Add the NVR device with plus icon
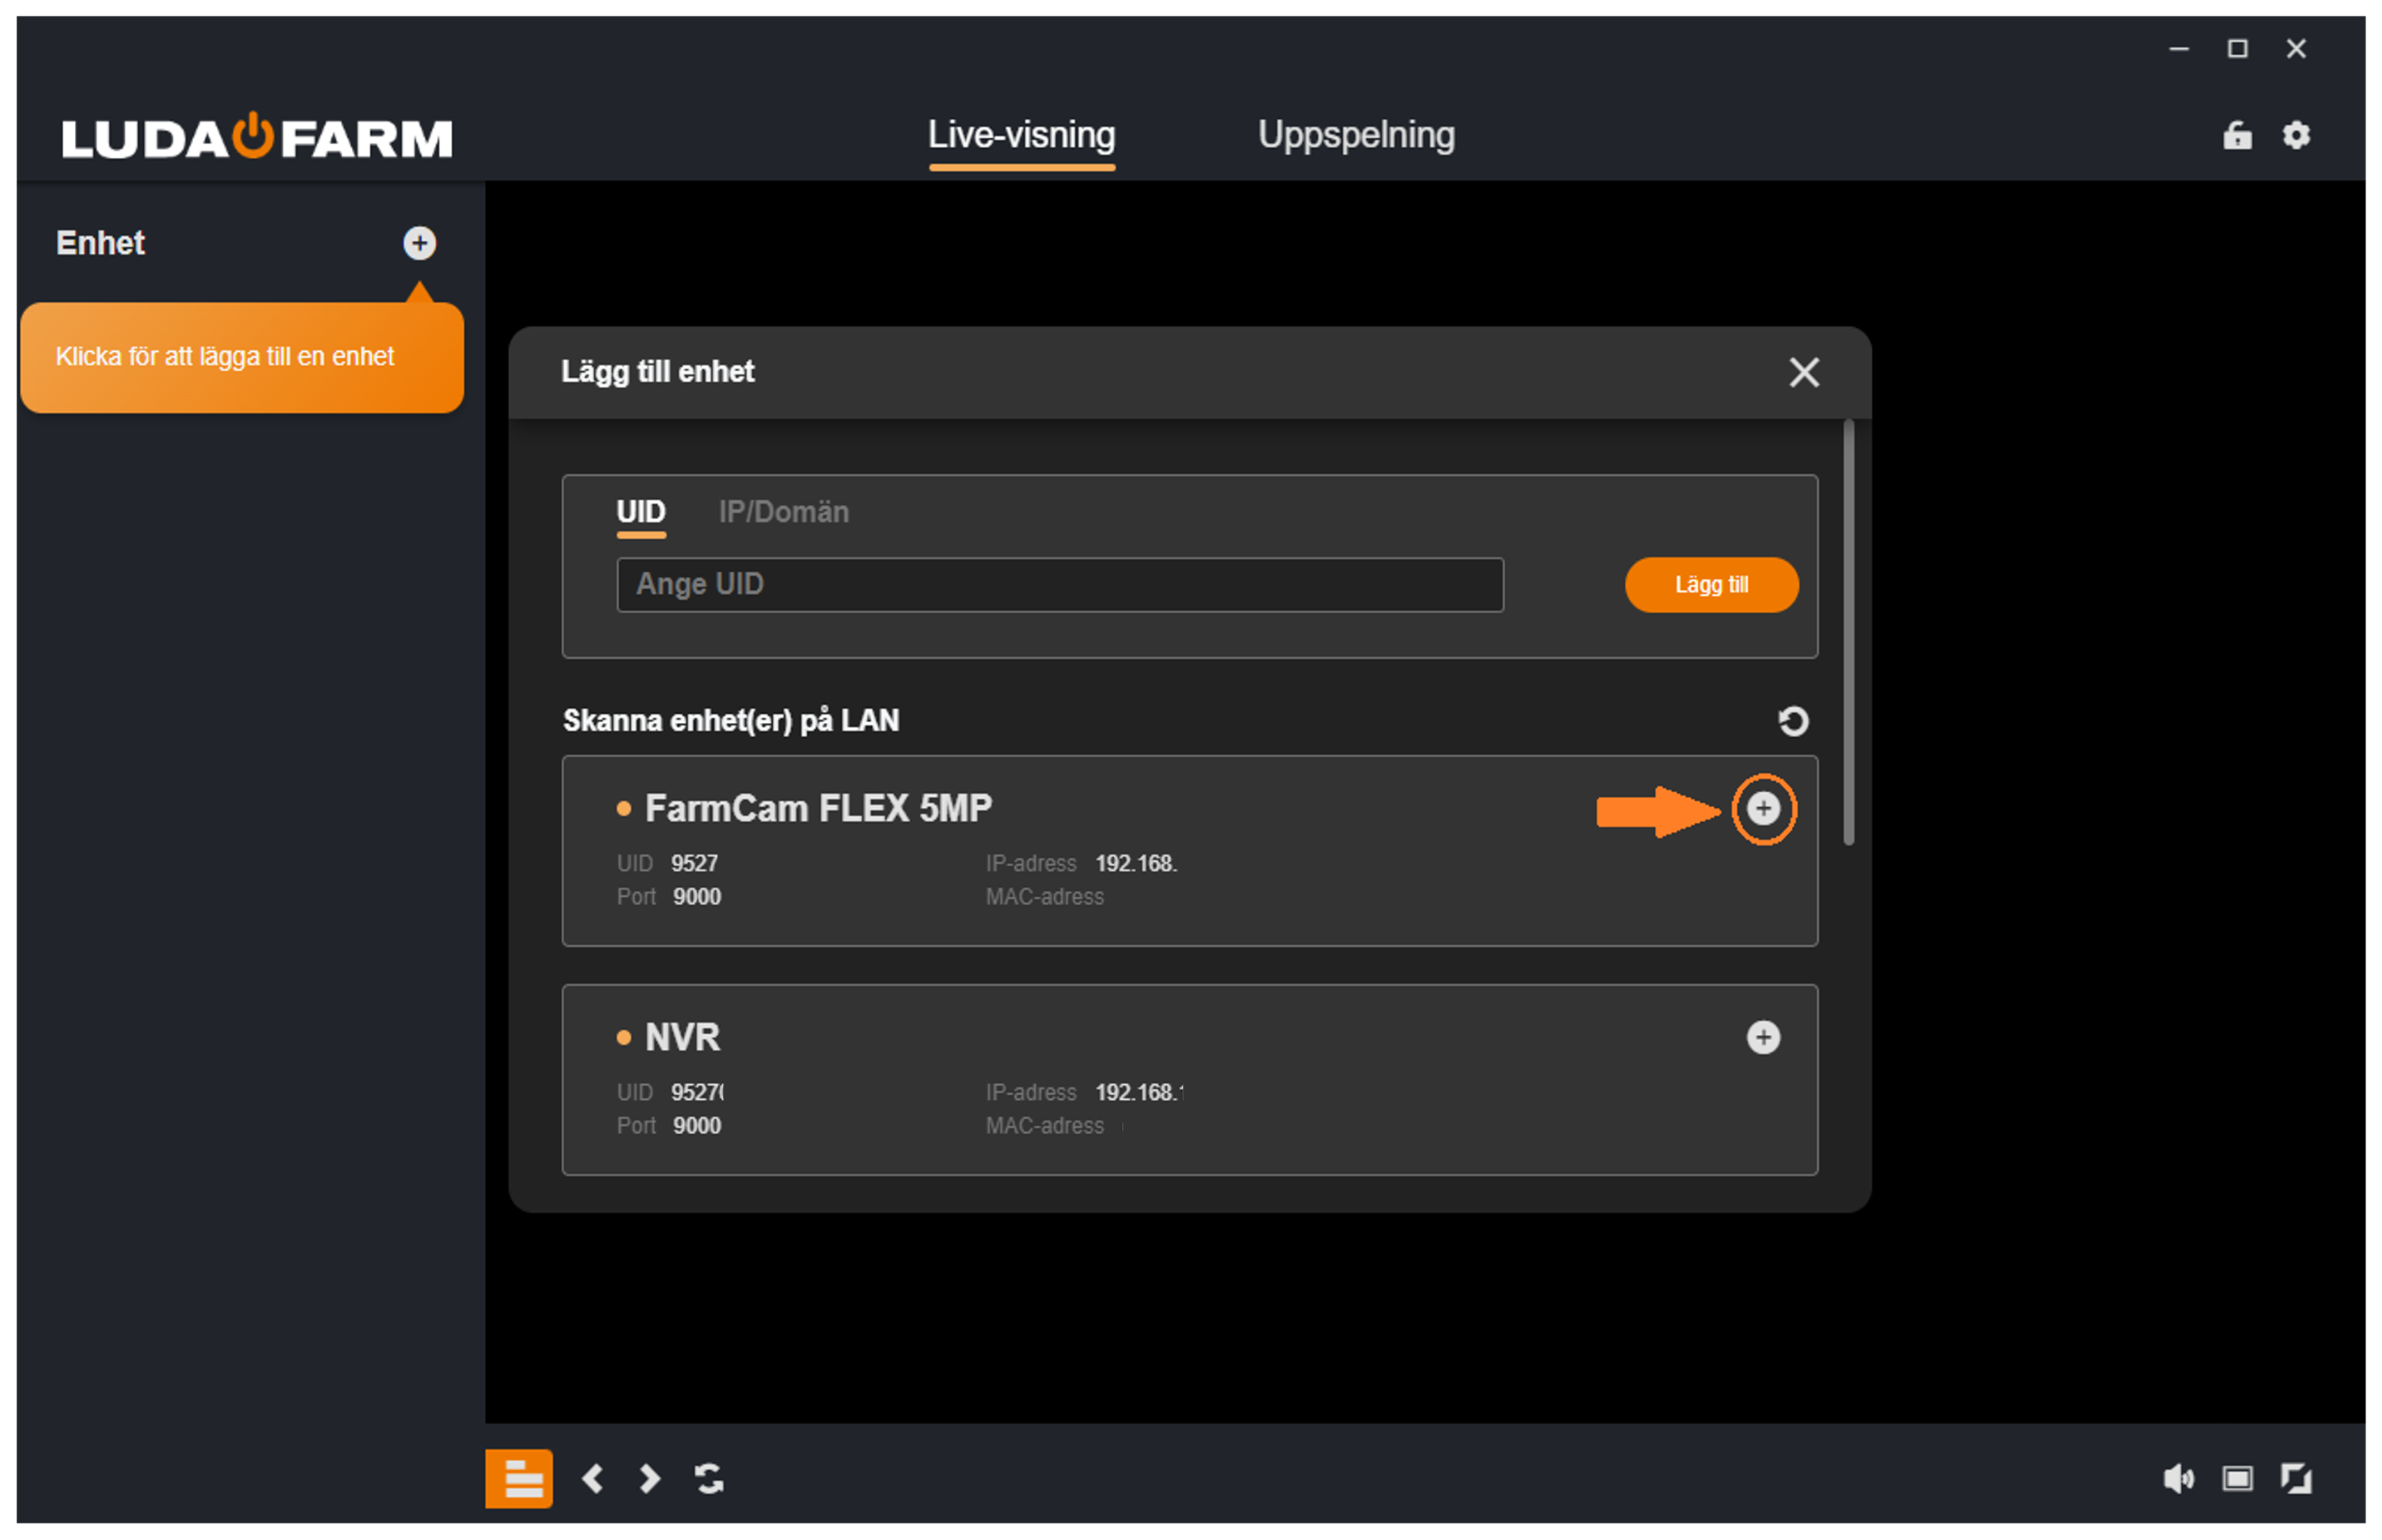 tap(1763, 1037)
